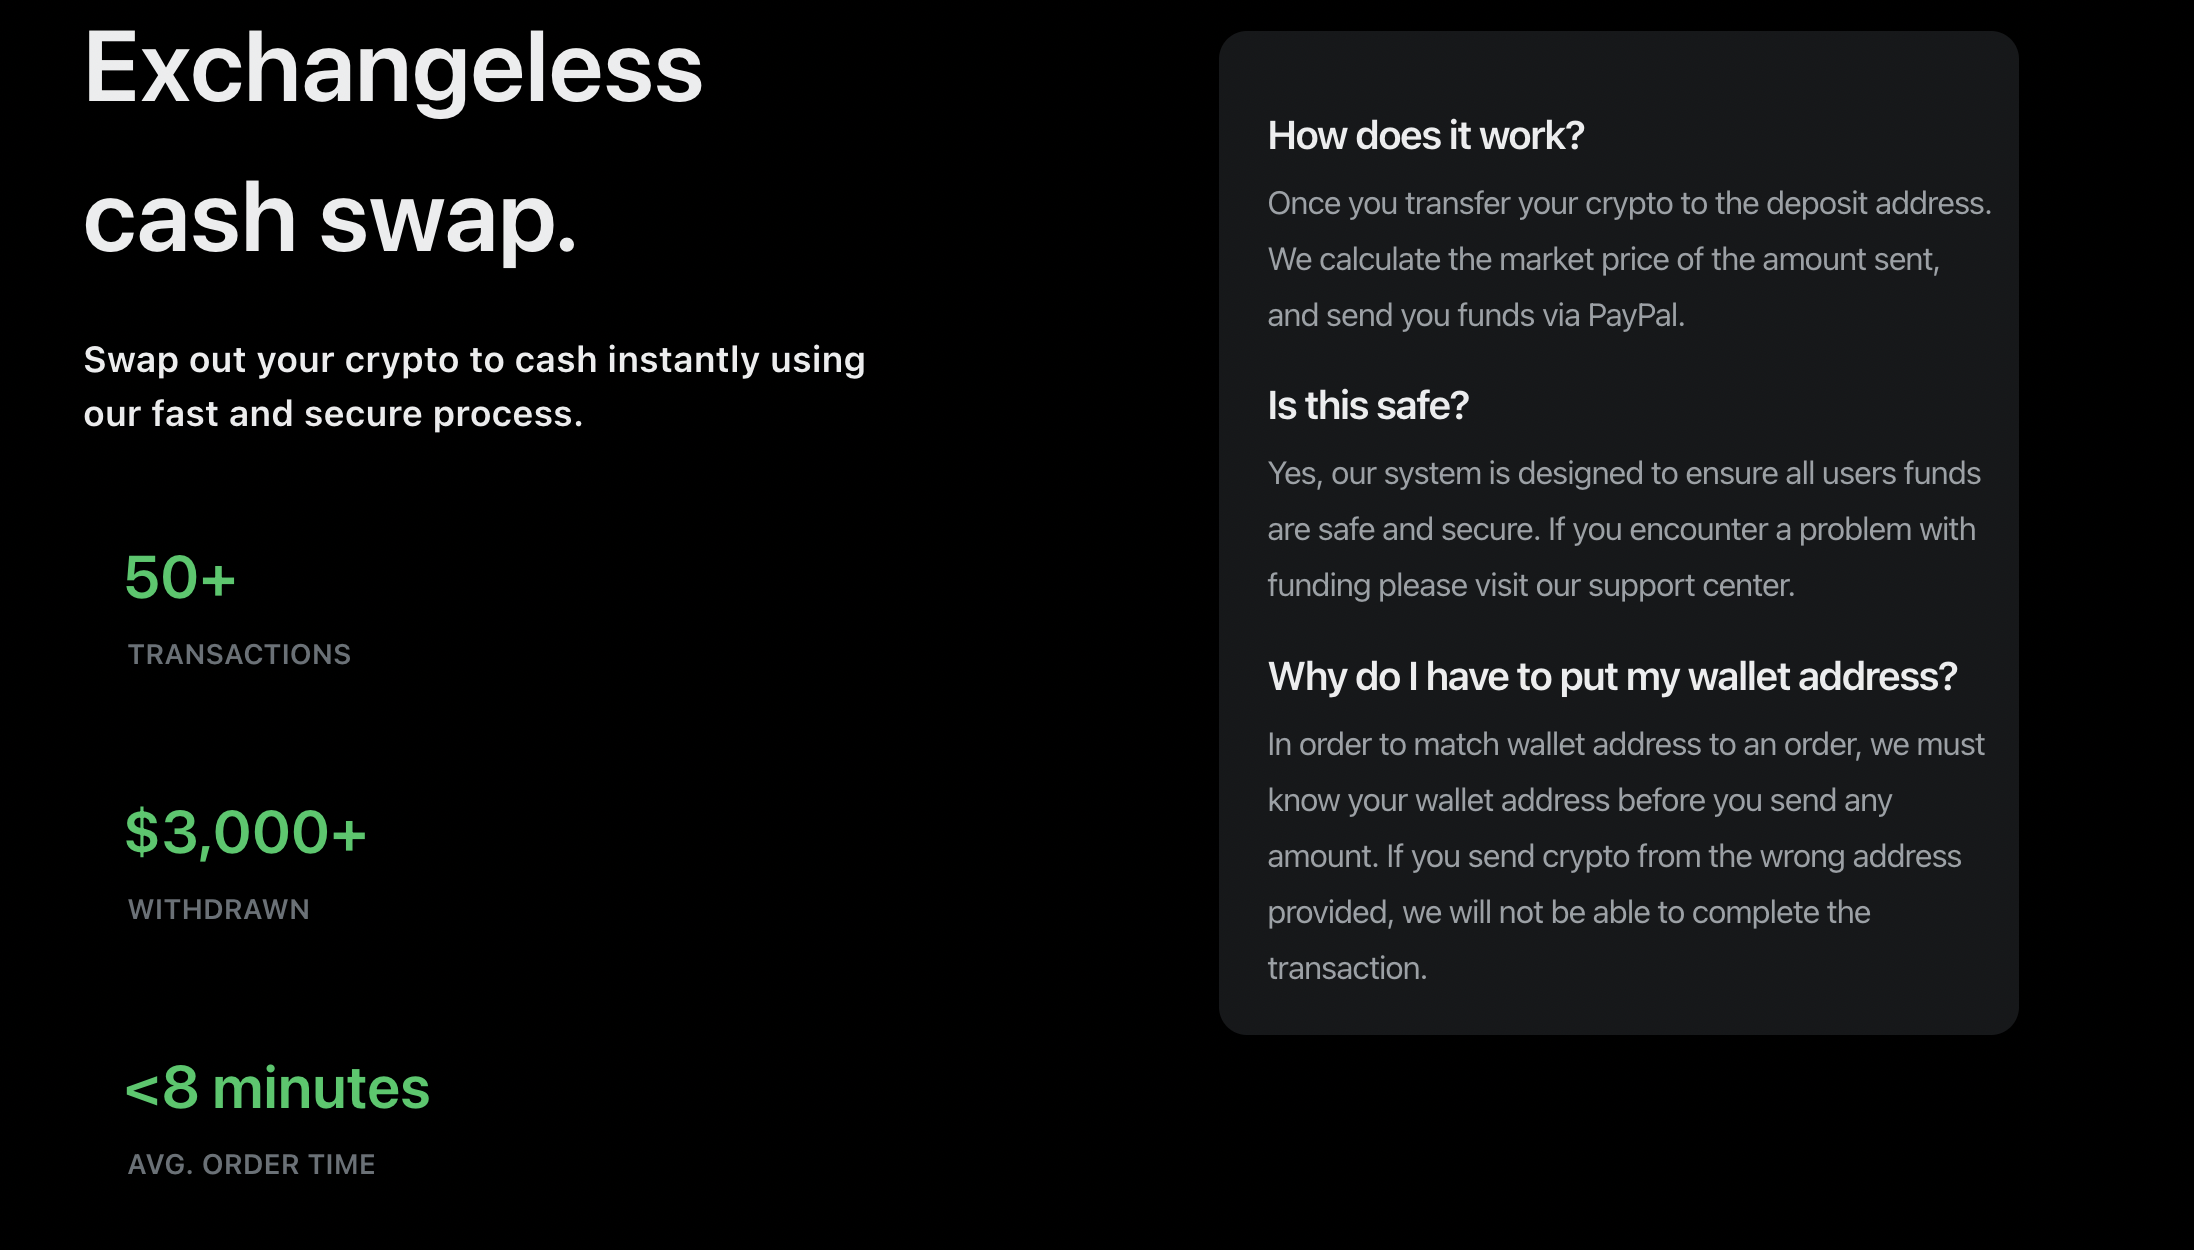This screenshot has height=1250, width=2194.
Task: Click the final word 'transaction.' in FAQ card
Action: point(1347,969)
